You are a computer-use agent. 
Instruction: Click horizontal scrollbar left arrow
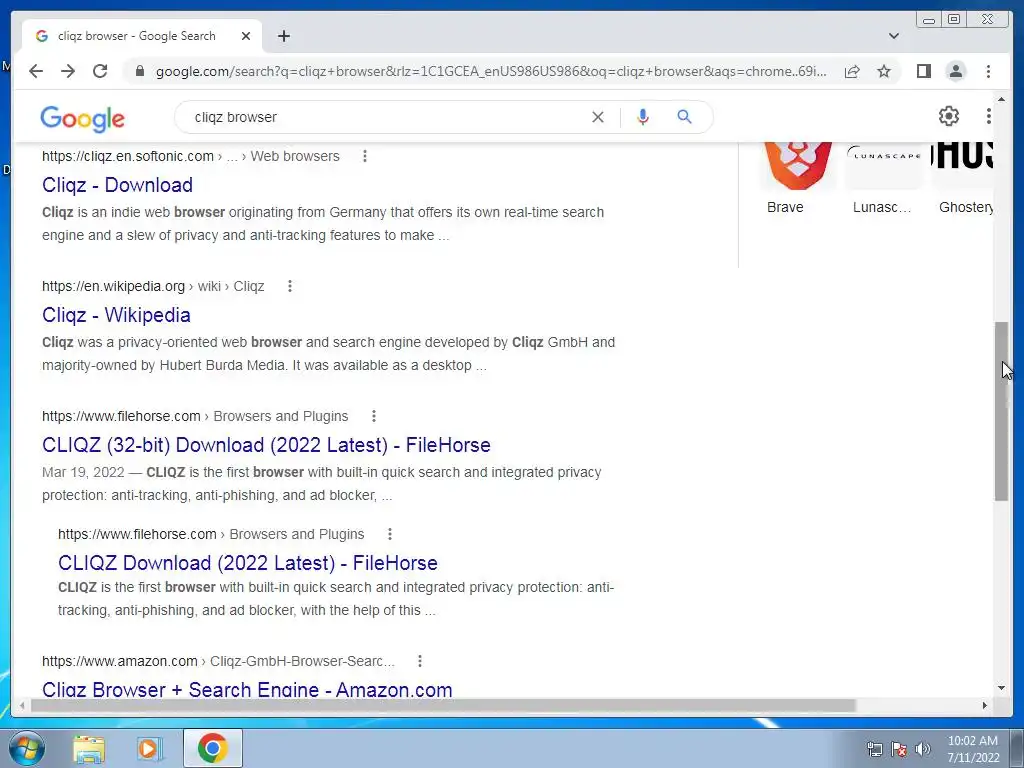click(22, 705)
